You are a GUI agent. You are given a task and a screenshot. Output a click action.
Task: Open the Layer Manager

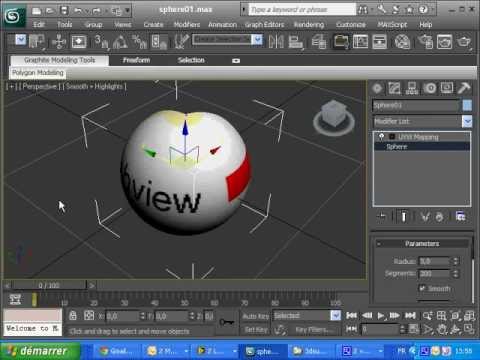(319, 42)
